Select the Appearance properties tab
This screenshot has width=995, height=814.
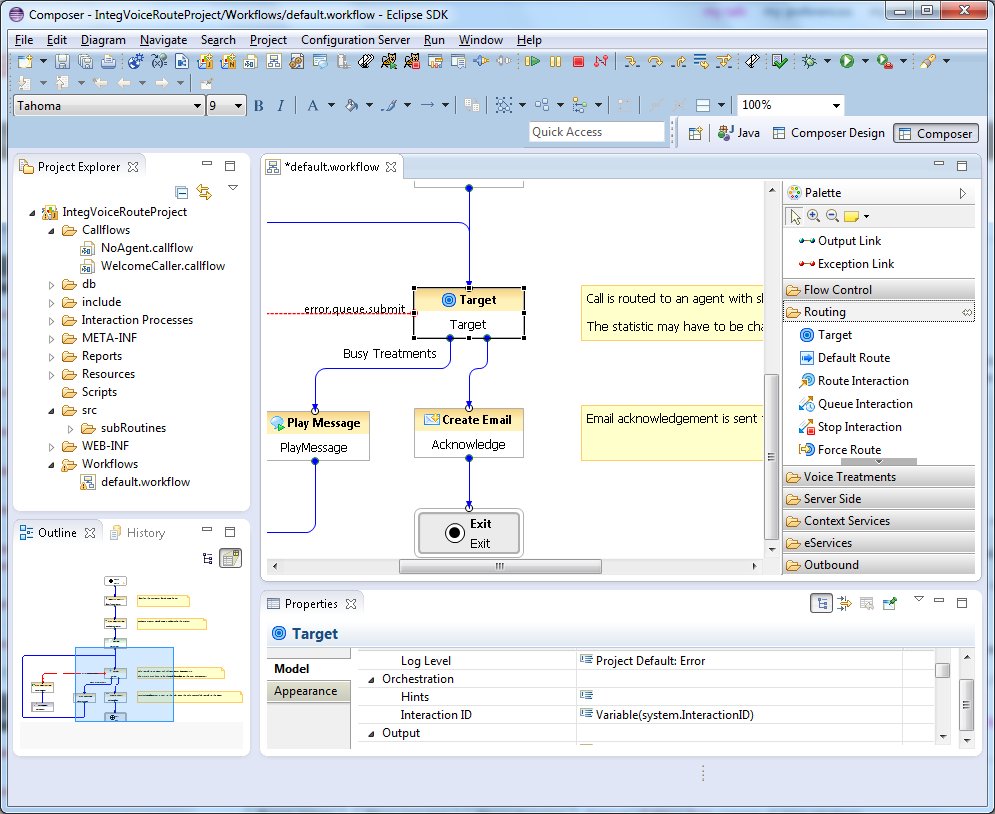308,691
